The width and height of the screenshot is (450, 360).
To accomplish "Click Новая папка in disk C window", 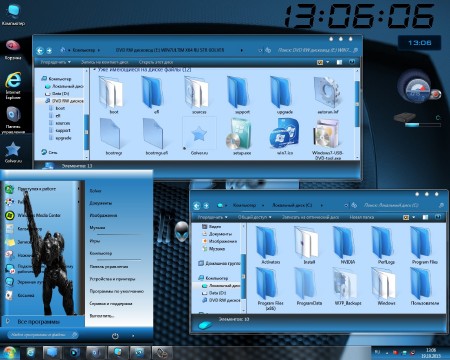I will (x=361, y=217).
